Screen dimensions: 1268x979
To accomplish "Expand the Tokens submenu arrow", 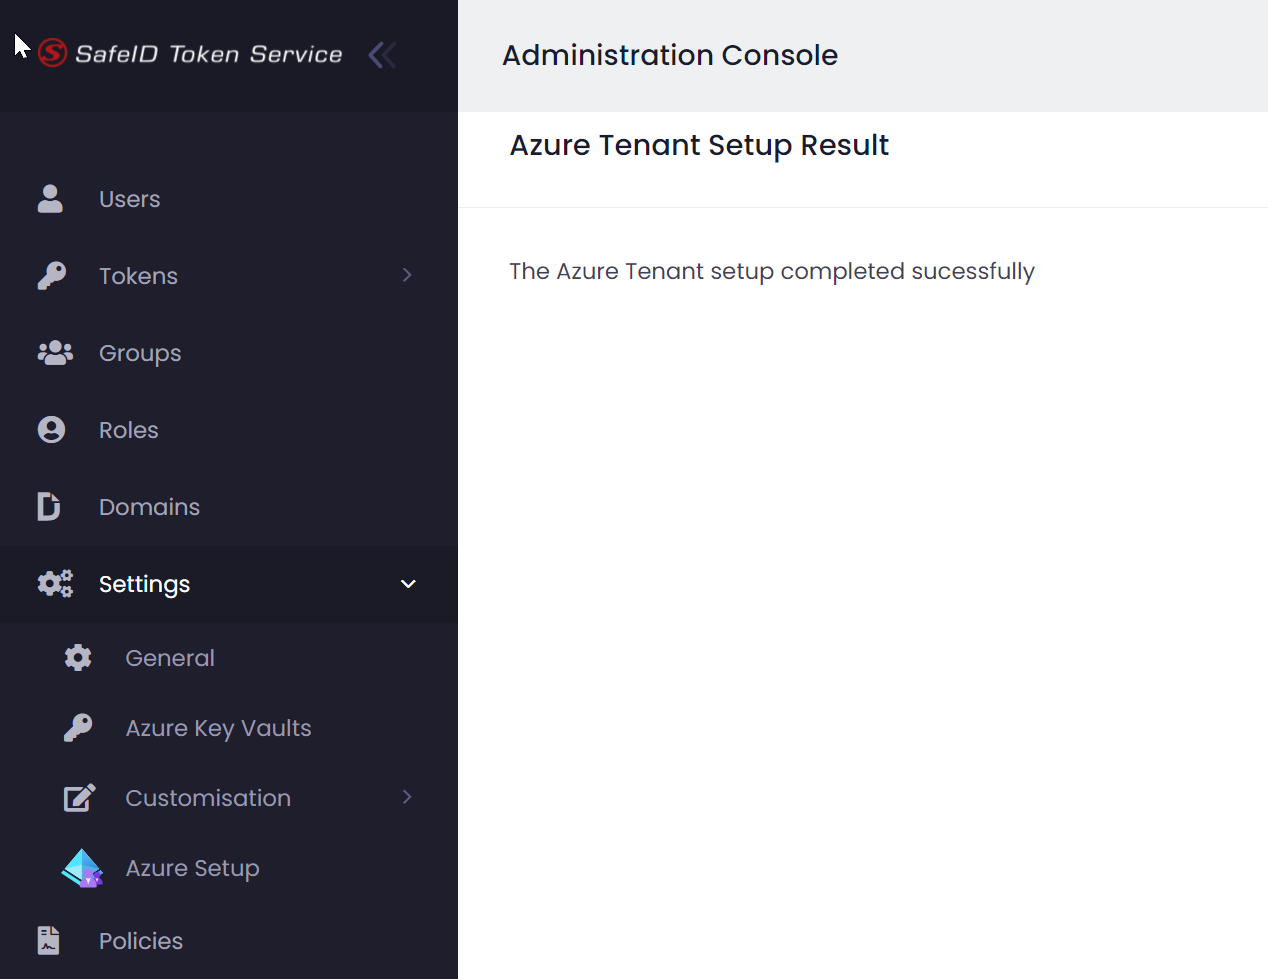I will click(407, 275).
